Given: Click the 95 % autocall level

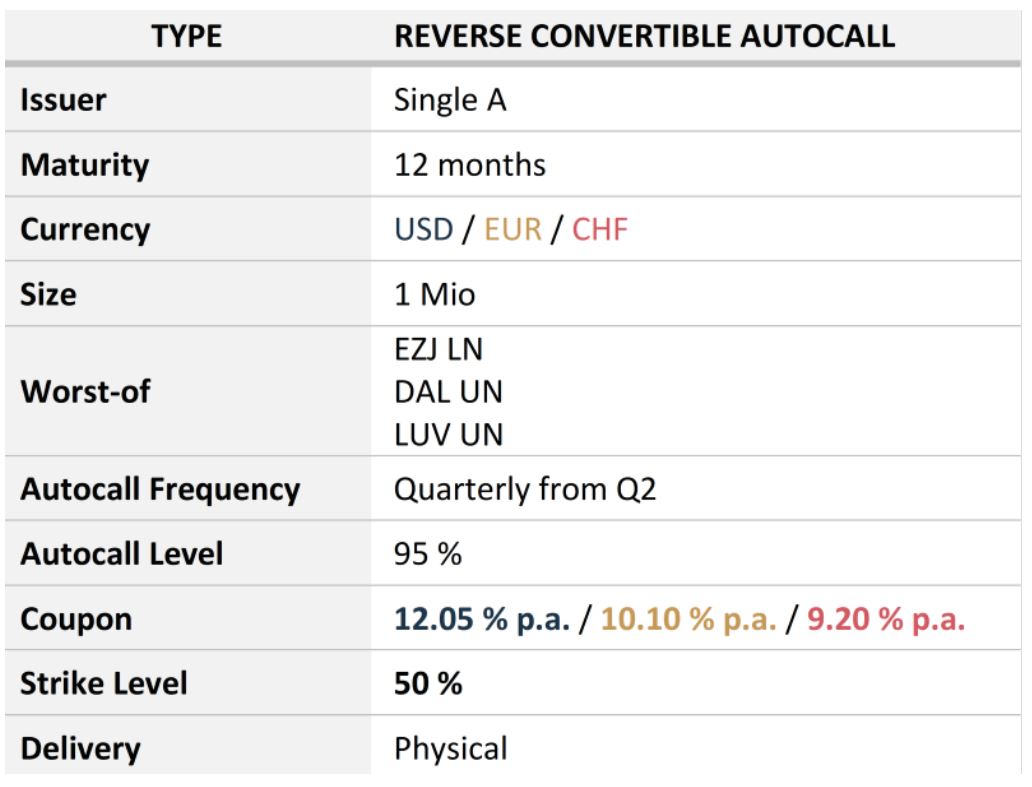Looking at the screenshot, I should [x=428, y=554].
